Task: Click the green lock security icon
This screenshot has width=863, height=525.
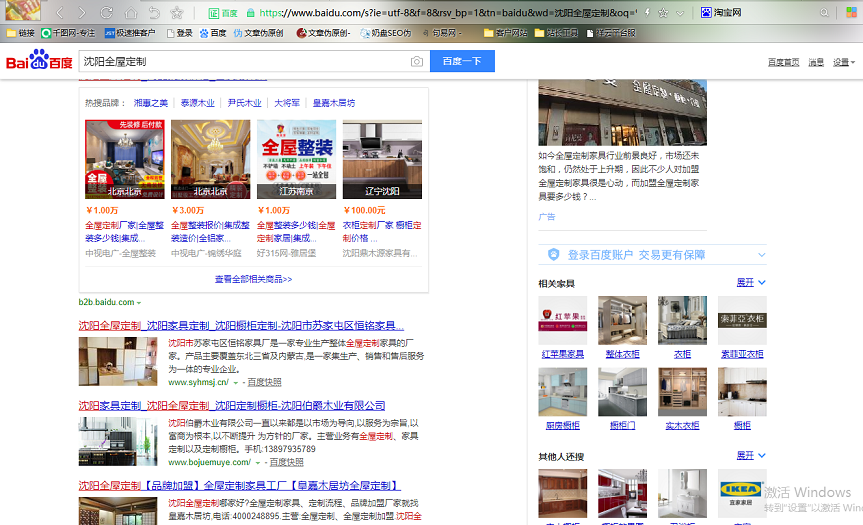Action: click(x=250, y=13)
